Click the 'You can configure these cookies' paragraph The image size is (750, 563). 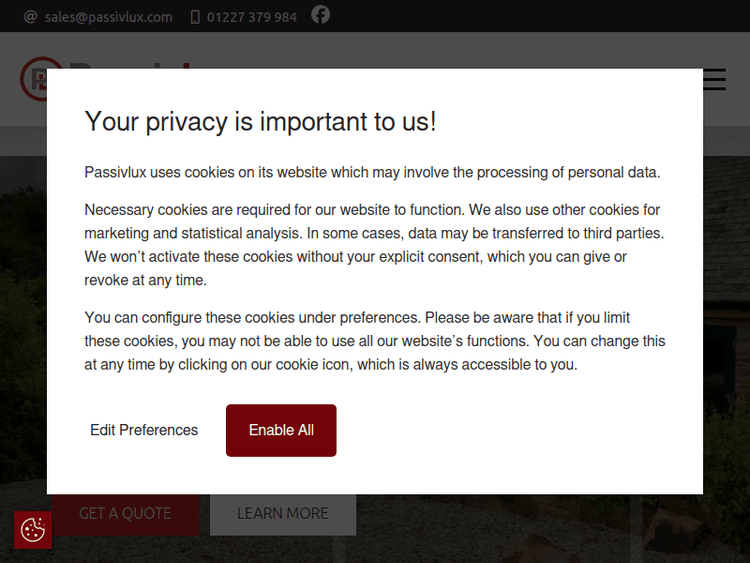[372, 341]
